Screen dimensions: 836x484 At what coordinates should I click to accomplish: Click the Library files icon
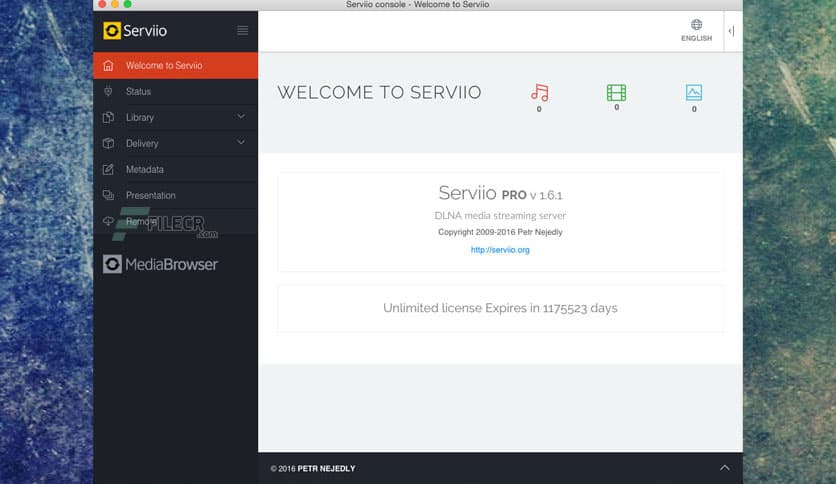coord(108,117)
